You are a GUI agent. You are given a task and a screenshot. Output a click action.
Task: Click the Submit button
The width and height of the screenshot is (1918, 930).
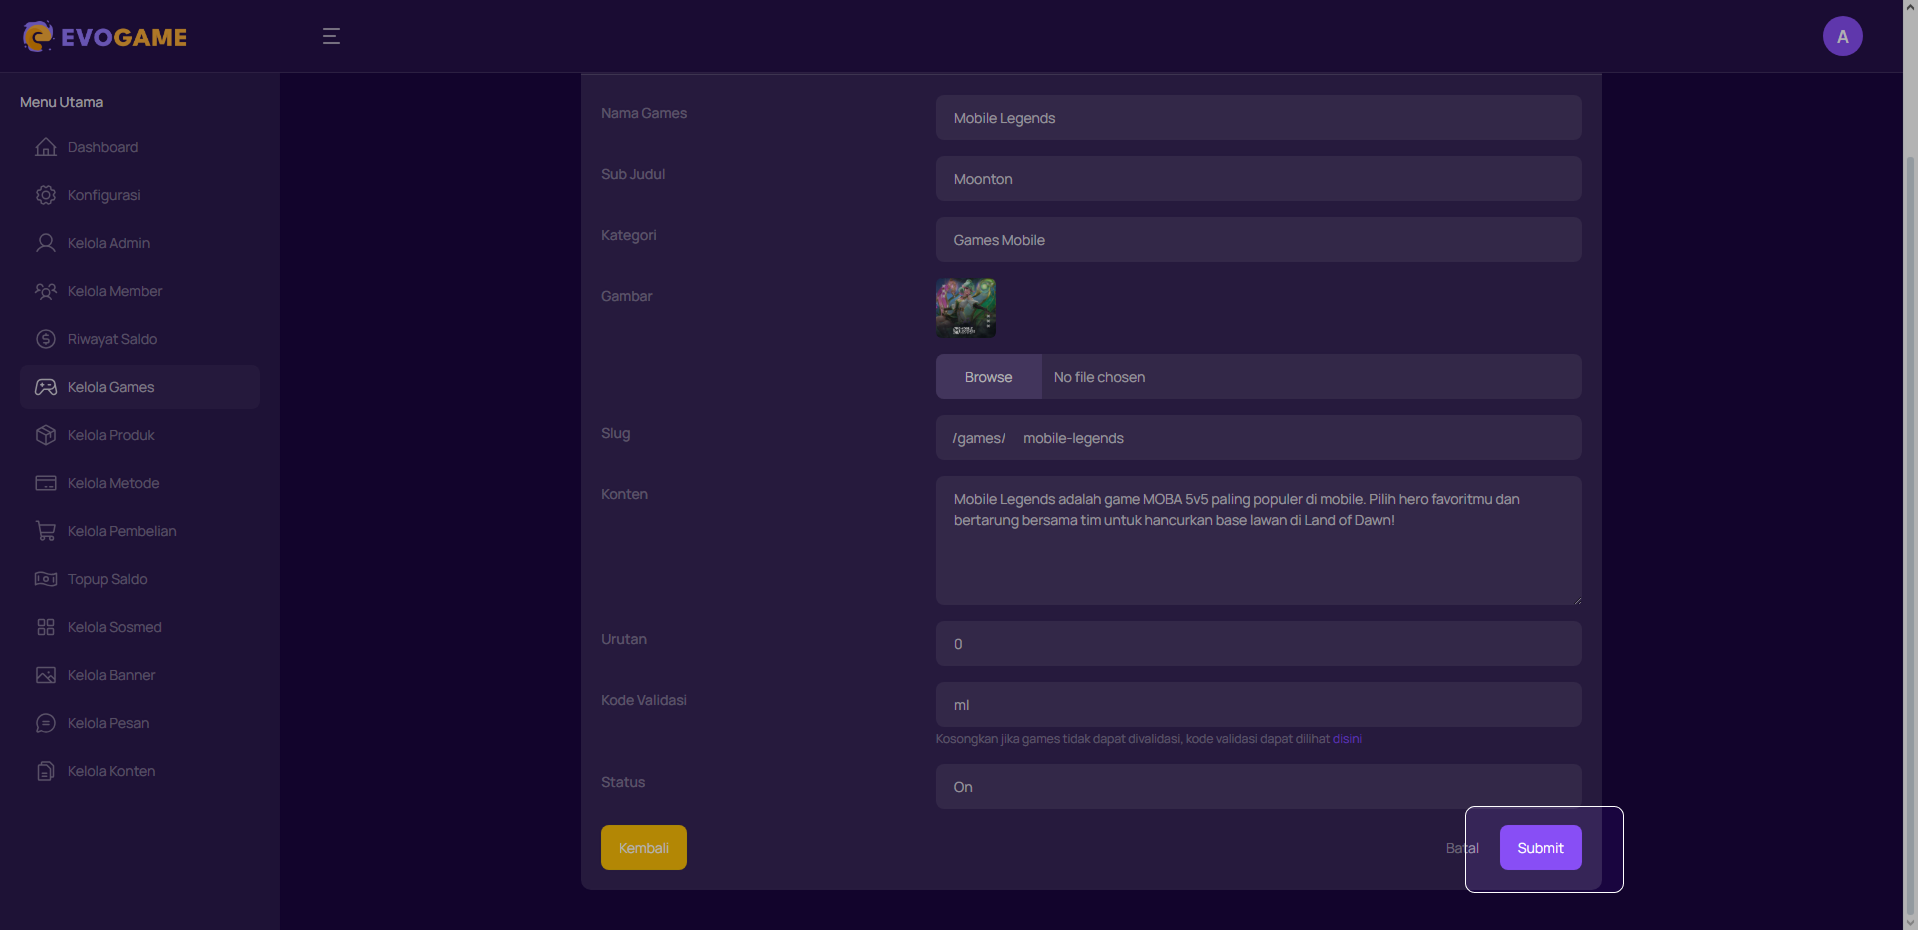pos(1540,848)
